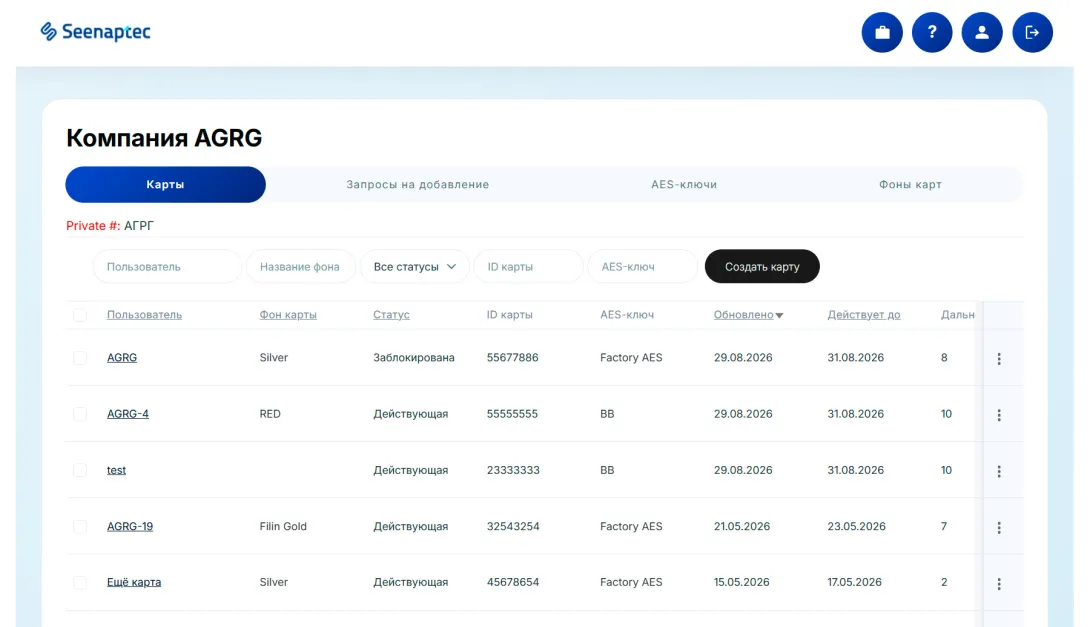Open the user profile icon
Image resolution: width=1090 pixels, height=627 pixels.
(x=982, y=32)
